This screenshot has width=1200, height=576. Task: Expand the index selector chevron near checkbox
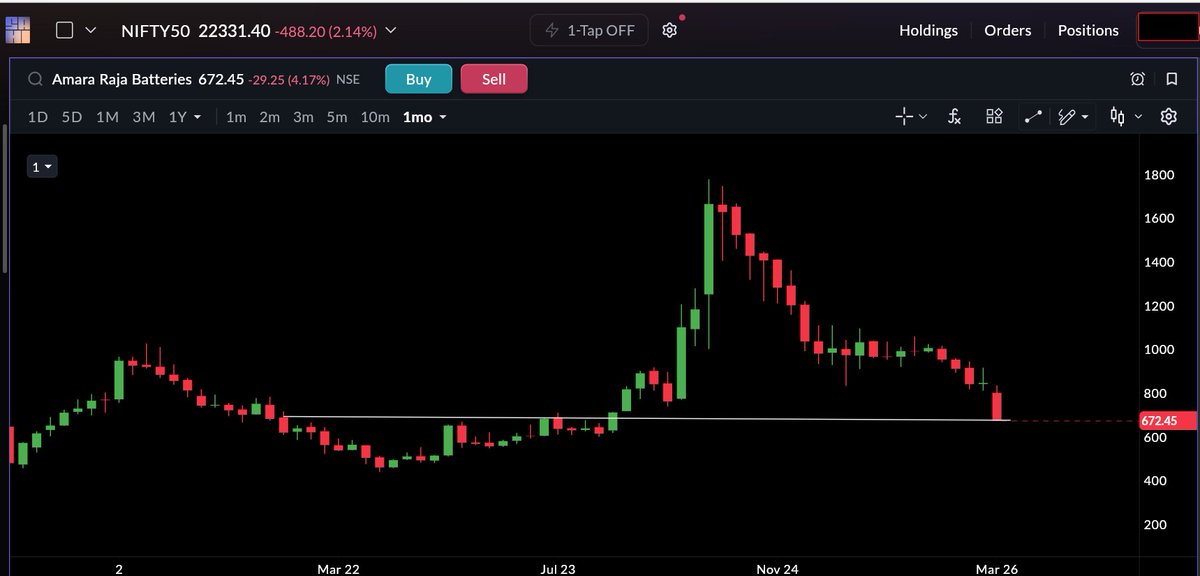point(91,30)
